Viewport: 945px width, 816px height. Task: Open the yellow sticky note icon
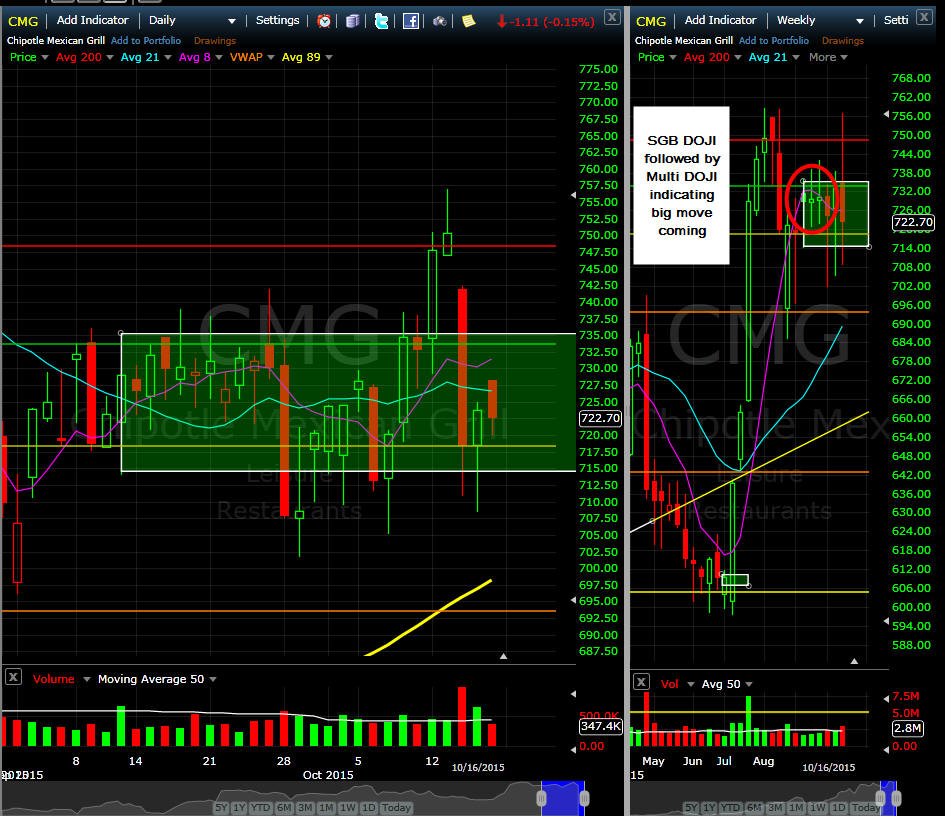click(468, 21)
